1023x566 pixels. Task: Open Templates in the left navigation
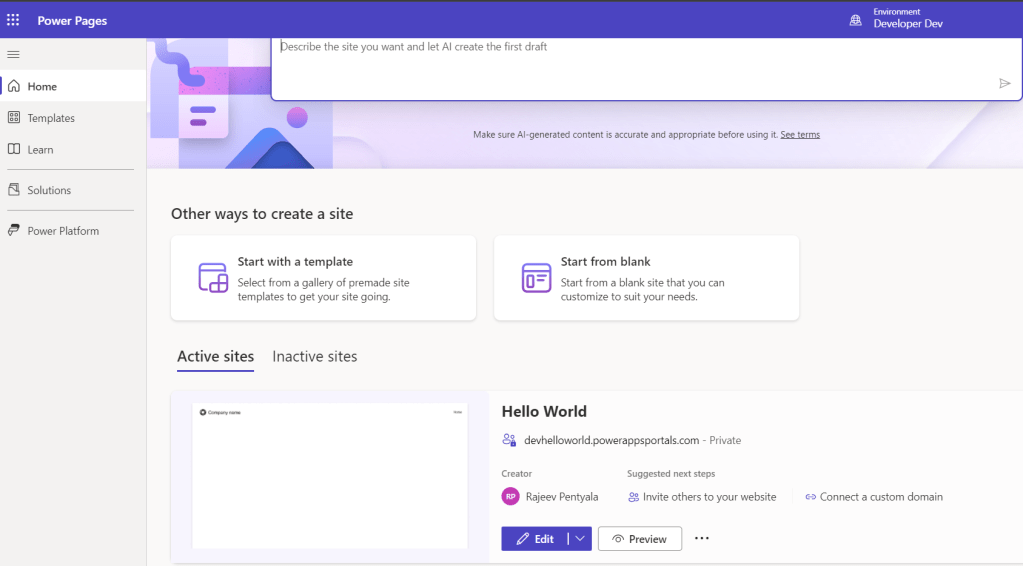coord(51,118)
